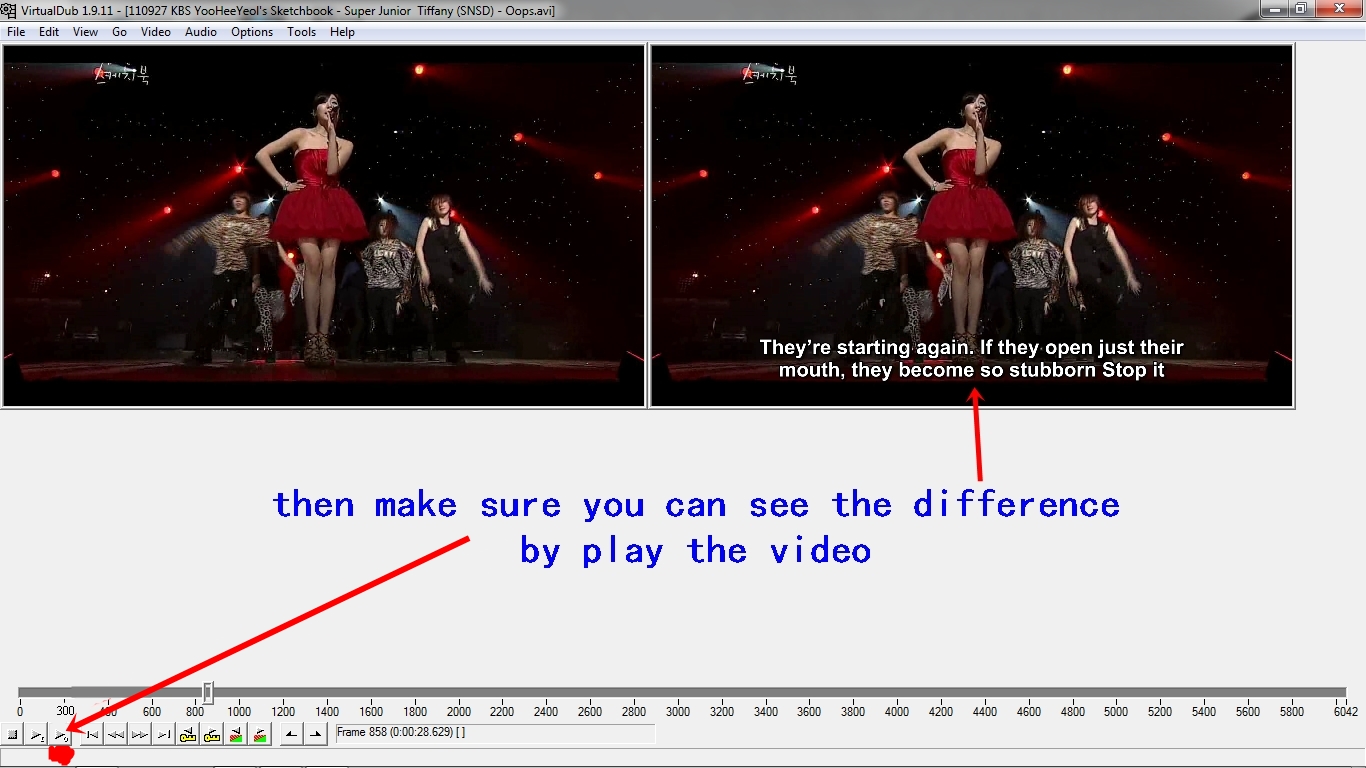Start output playback preview
The image size is (1366, 768).
(x=61, y=735)
